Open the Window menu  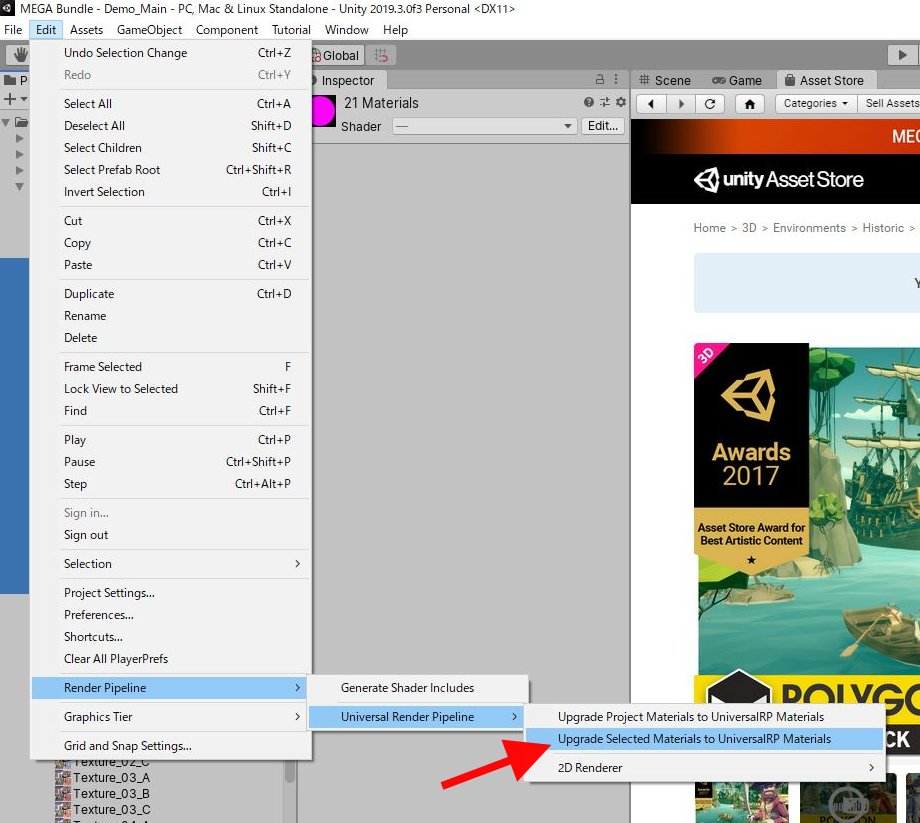346,29
